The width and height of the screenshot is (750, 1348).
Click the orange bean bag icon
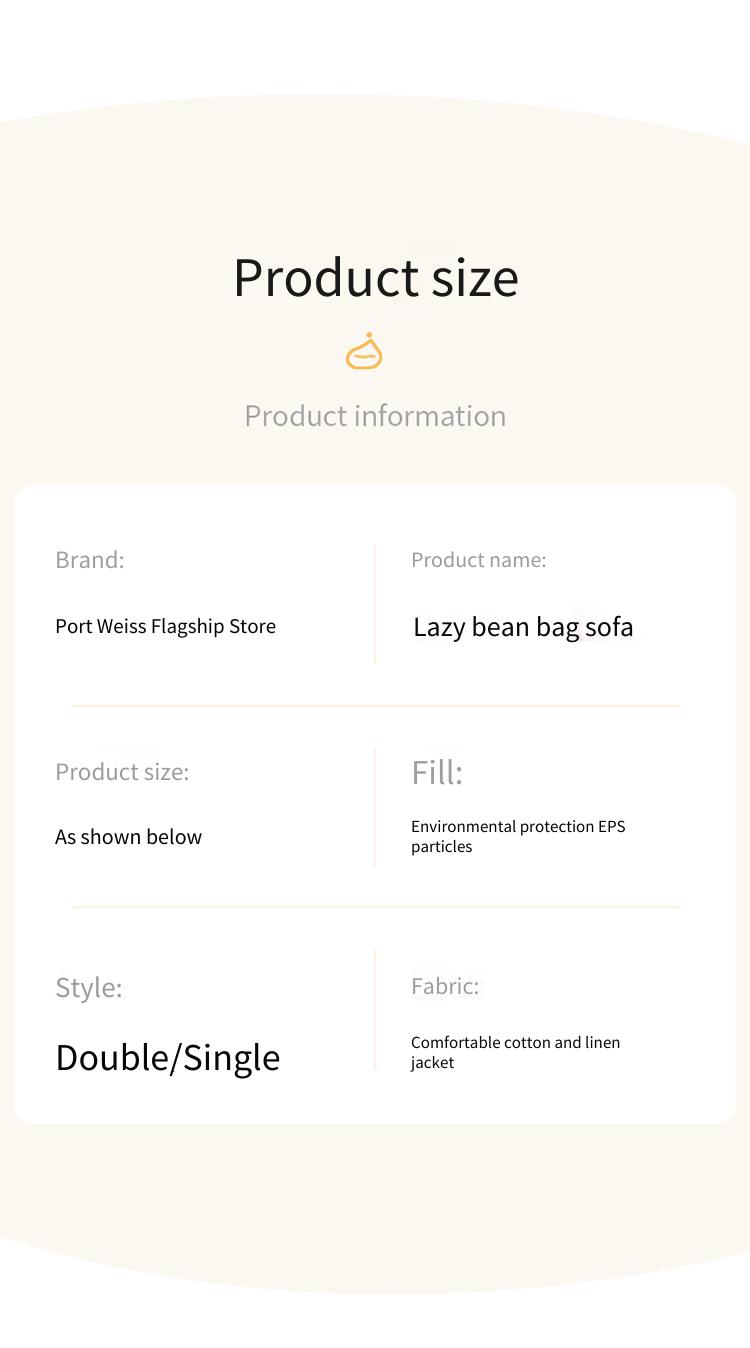click(364, 352)
